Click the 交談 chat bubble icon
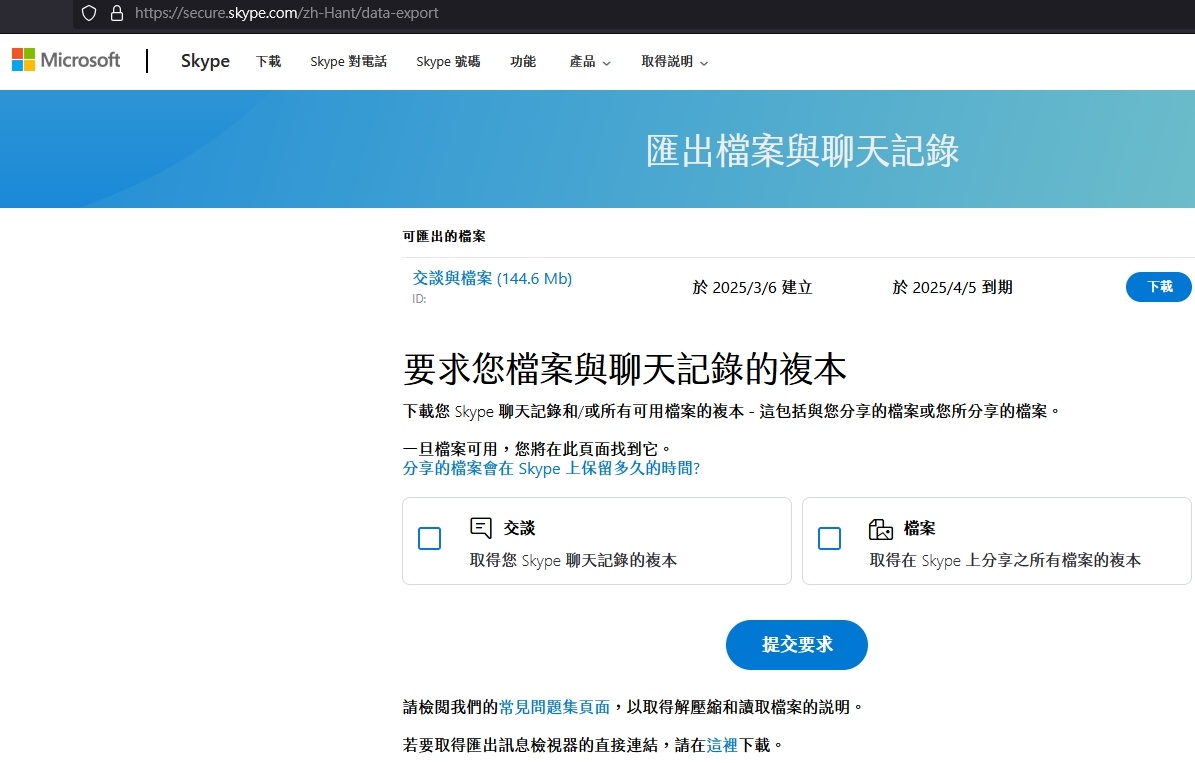This screenshot has width=1195, height=763. click(481, 527)
